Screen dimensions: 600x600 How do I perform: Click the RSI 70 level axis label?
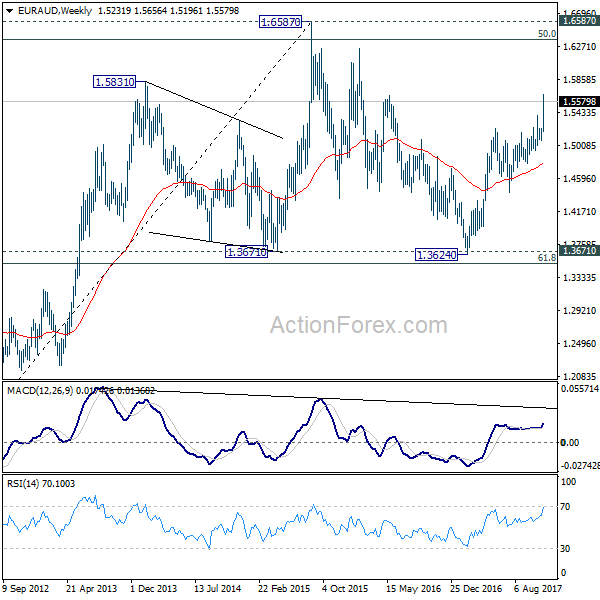tap(565, 507)
